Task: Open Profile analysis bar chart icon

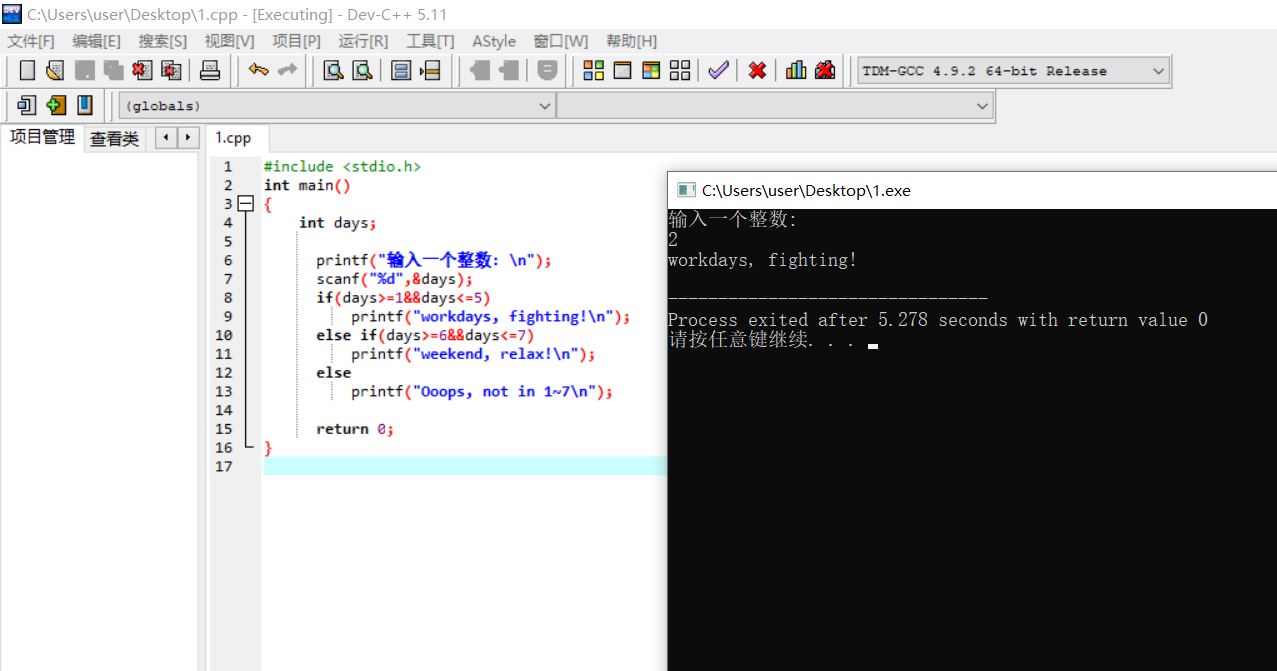Action: tap(796, 71)
